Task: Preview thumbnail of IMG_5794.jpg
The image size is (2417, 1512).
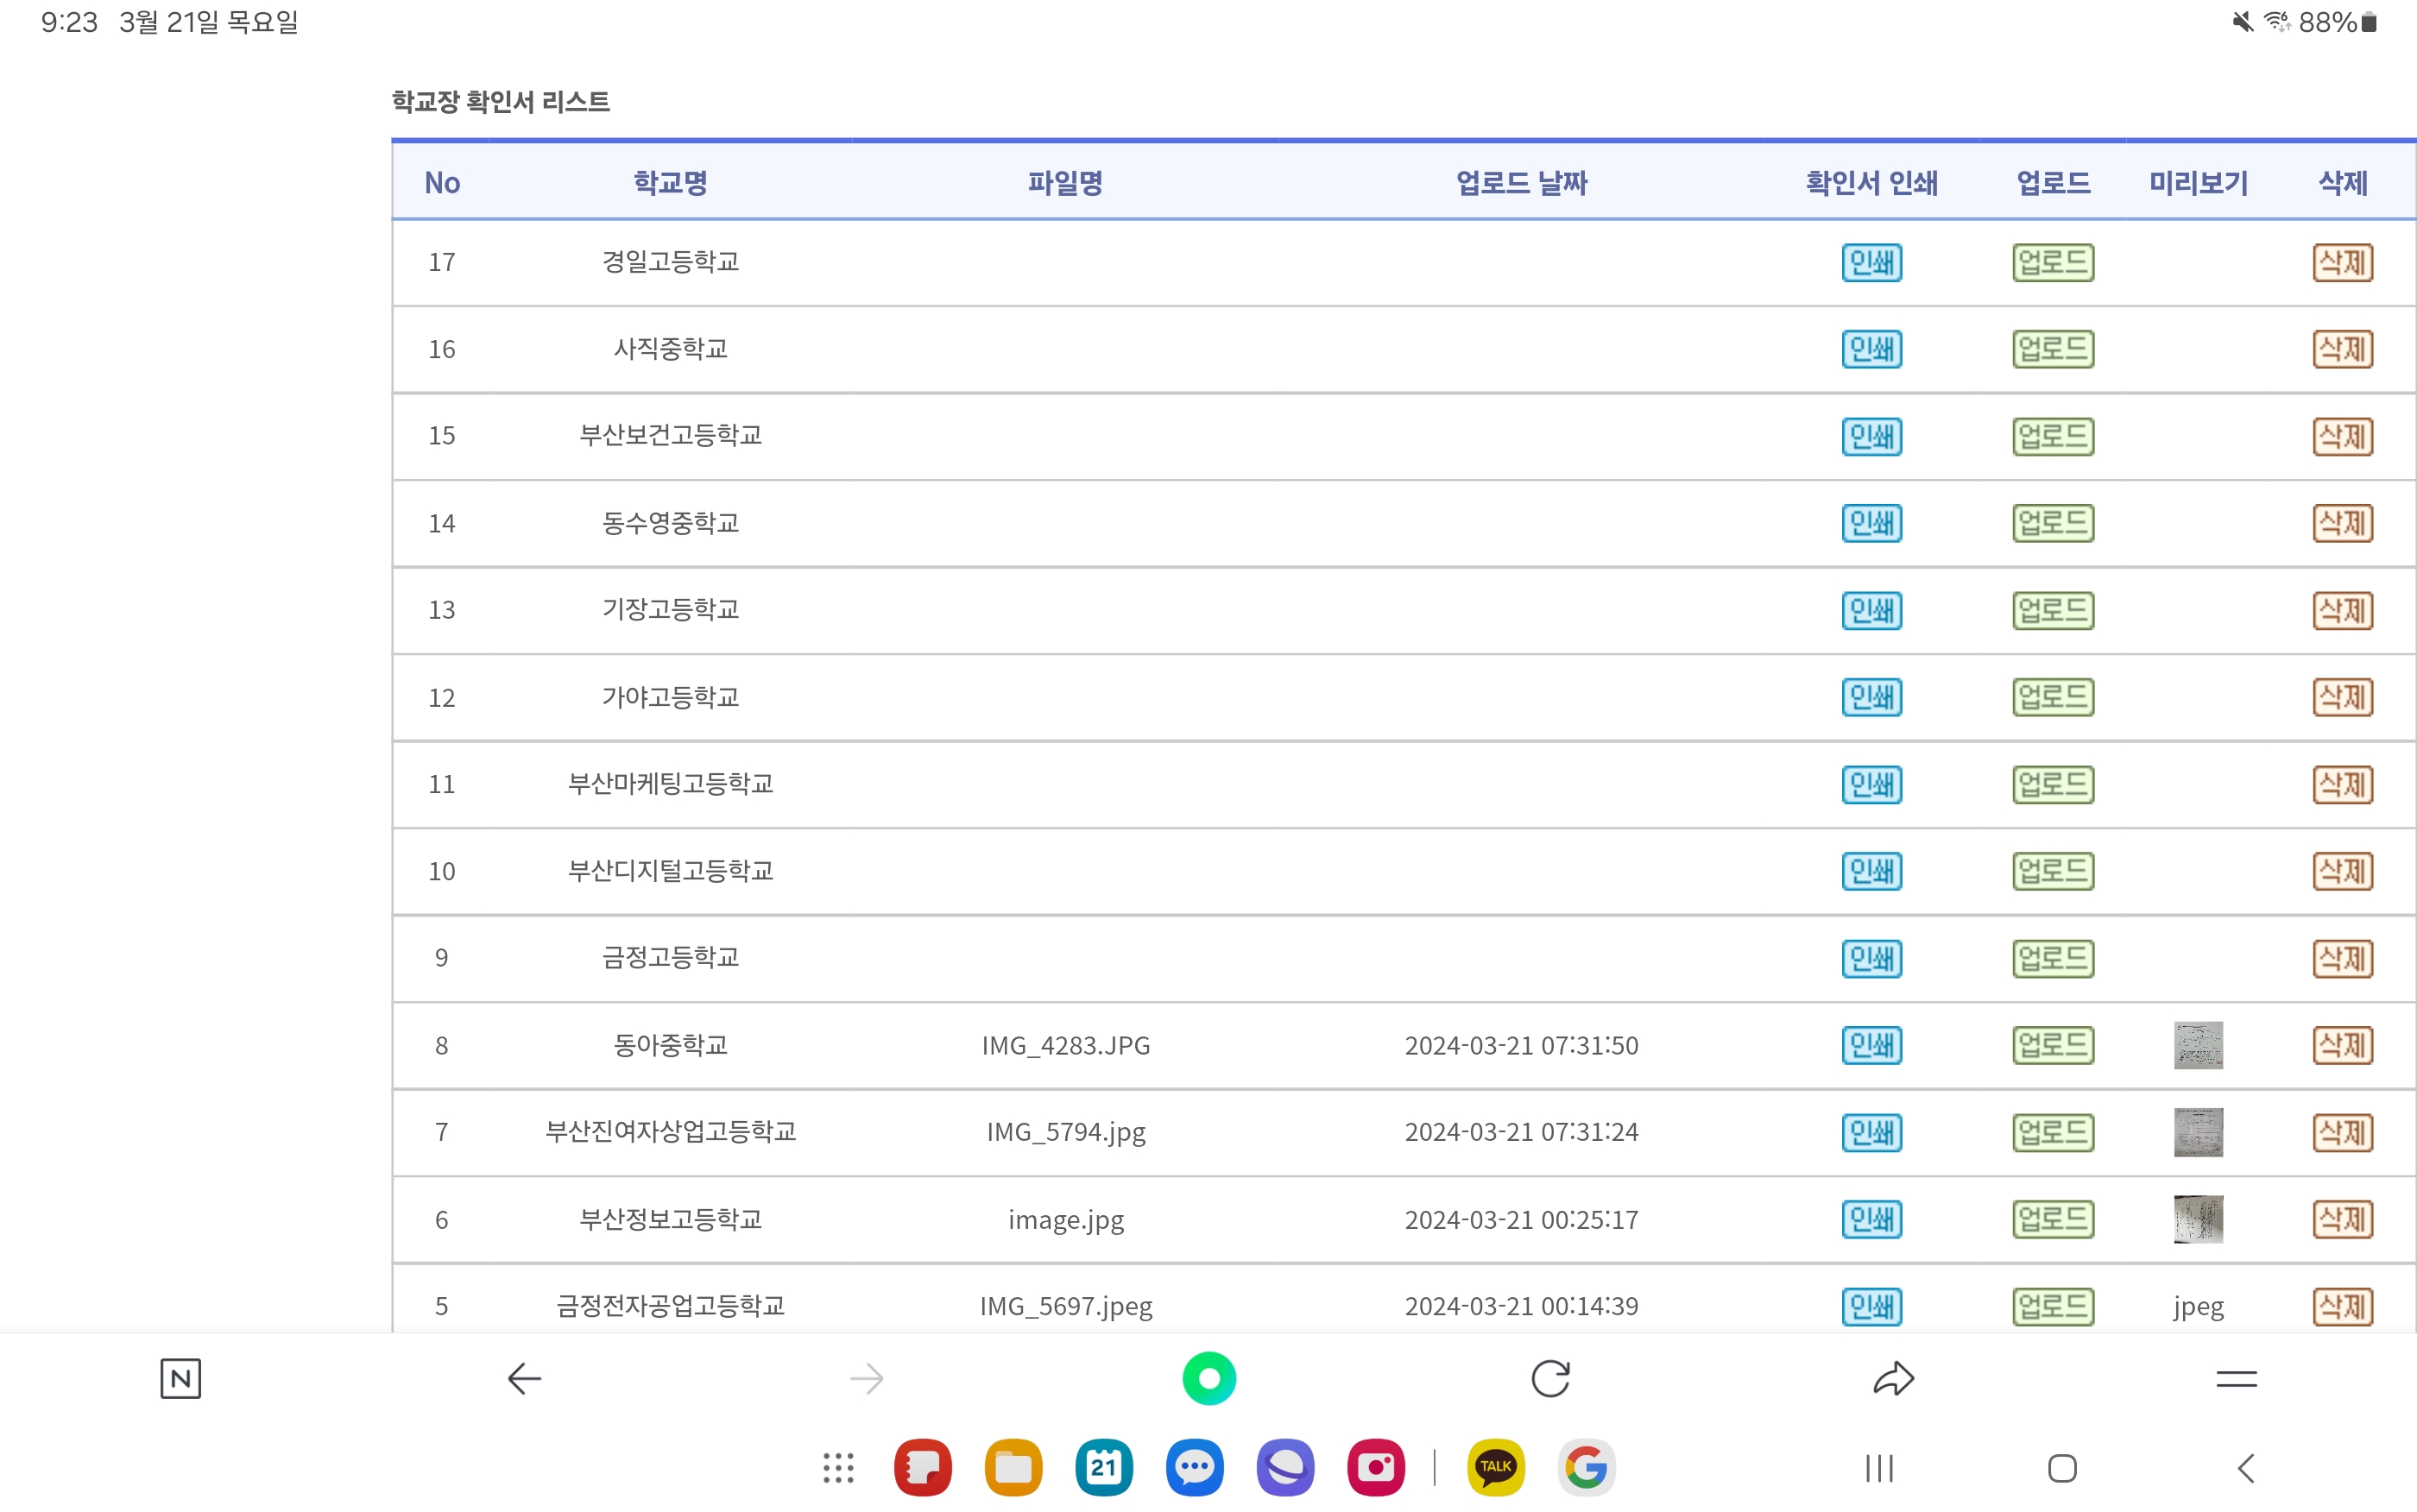Action: click(x=2198, y=1132)
